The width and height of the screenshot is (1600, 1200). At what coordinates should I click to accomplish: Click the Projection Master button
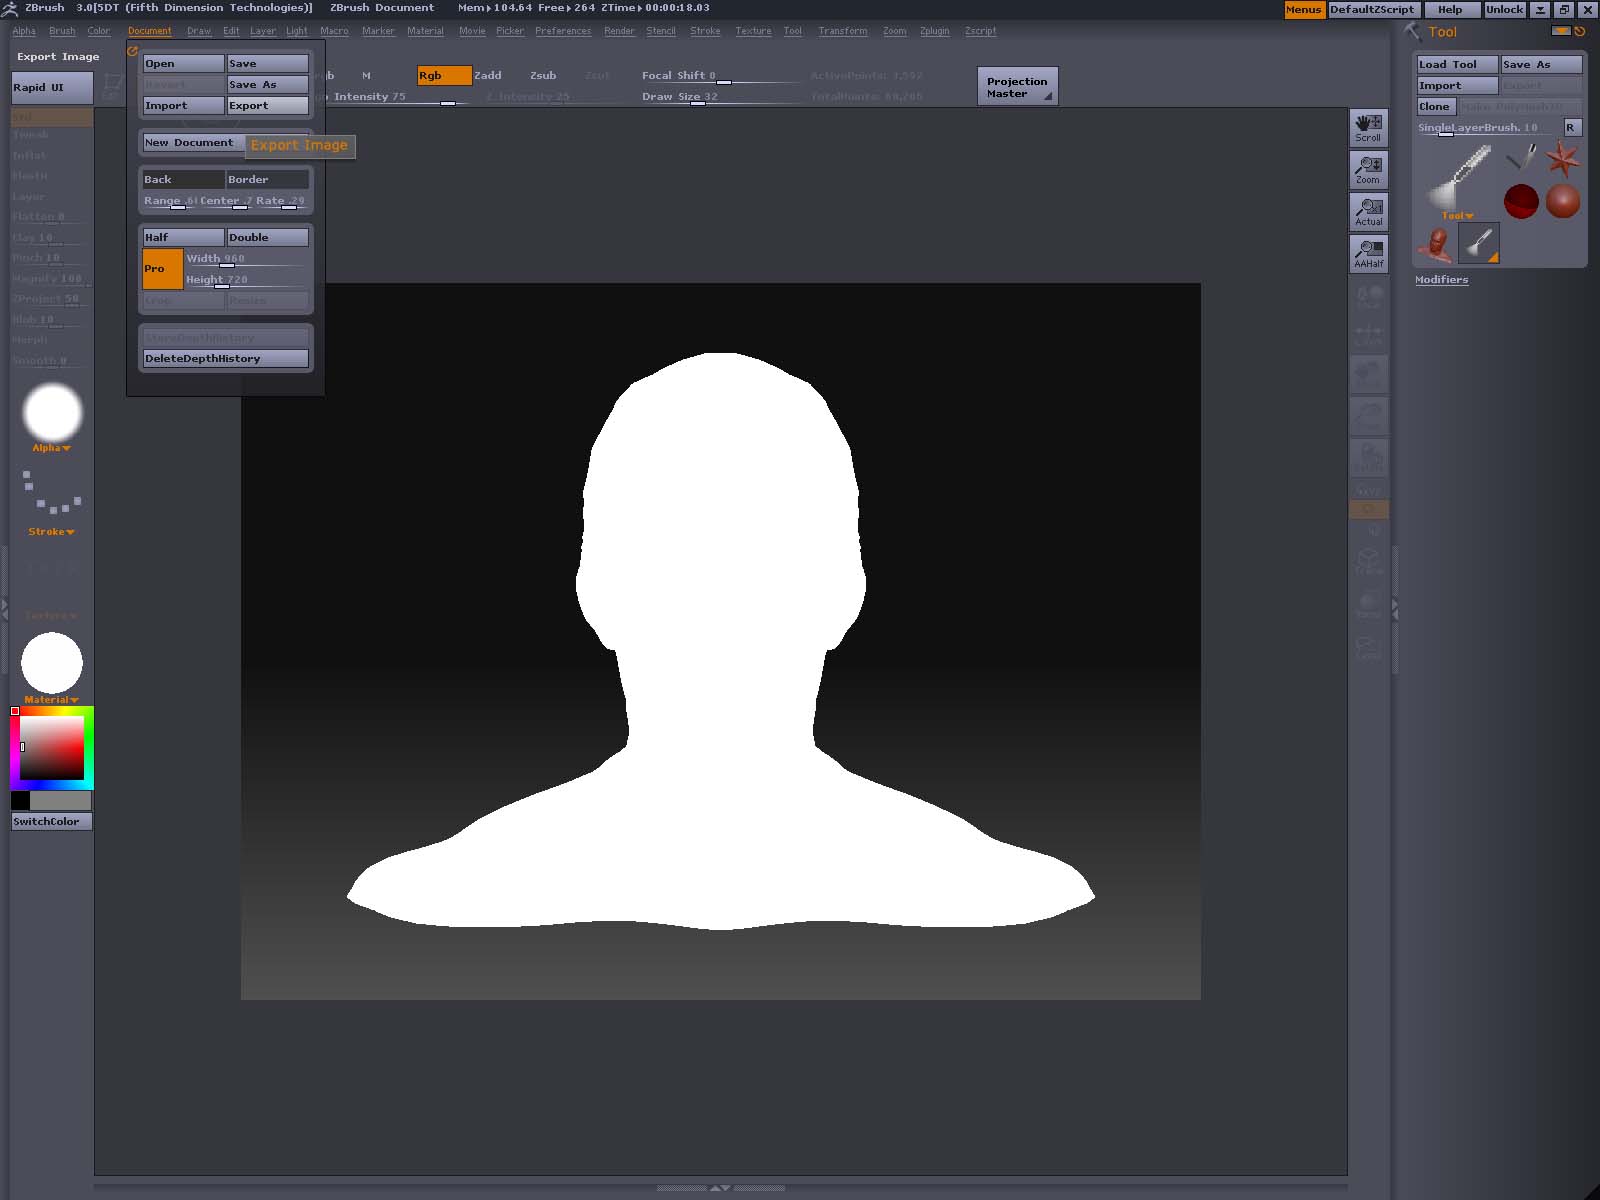1017,87
